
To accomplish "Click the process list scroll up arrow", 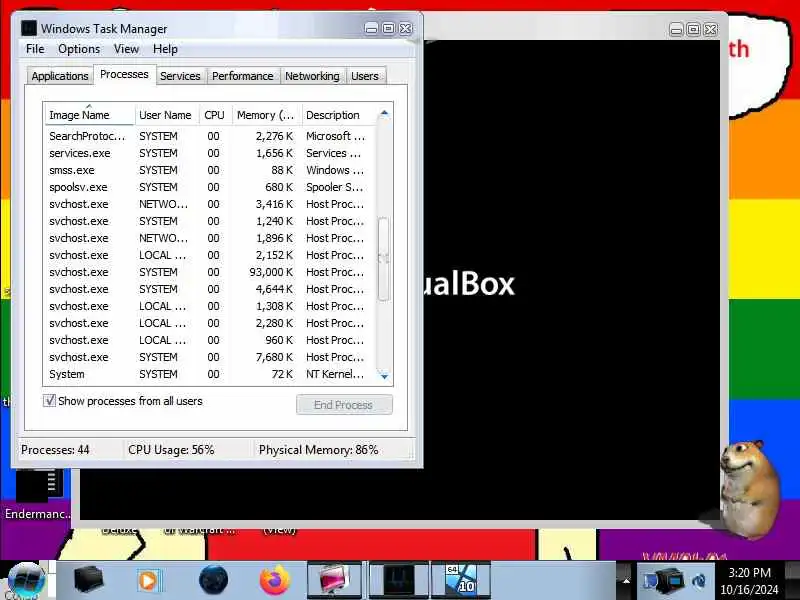I will pos(384,113).
